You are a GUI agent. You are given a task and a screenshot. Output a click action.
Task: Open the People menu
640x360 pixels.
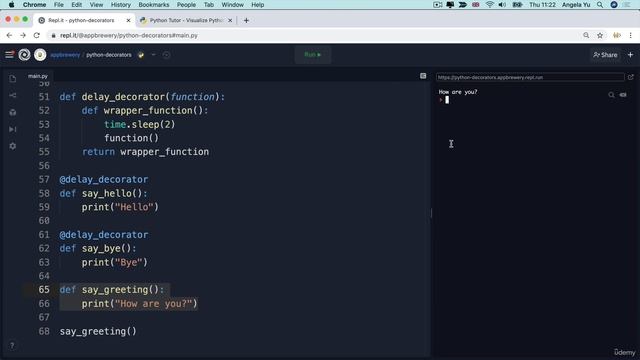click(x=186, y=5)
